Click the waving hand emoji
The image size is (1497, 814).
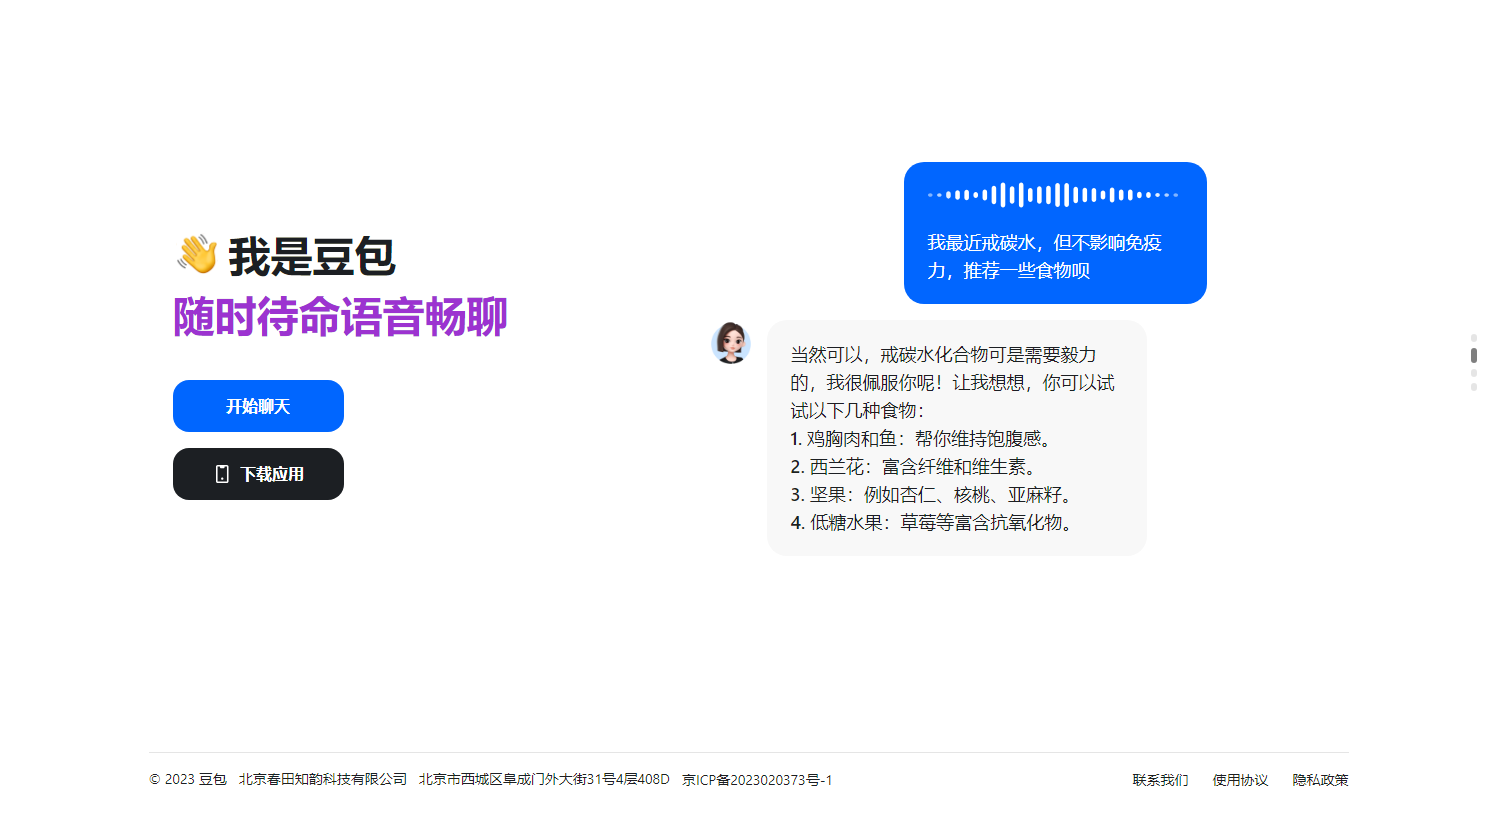(x=197, y=255)
